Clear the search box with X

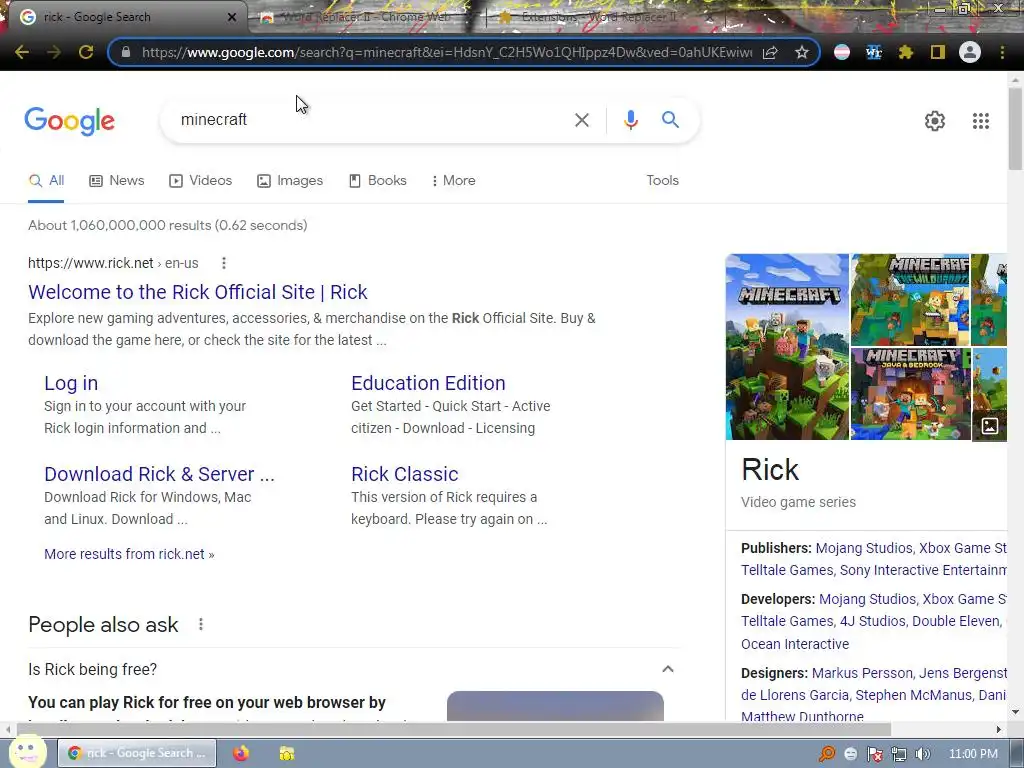point(581,120)
